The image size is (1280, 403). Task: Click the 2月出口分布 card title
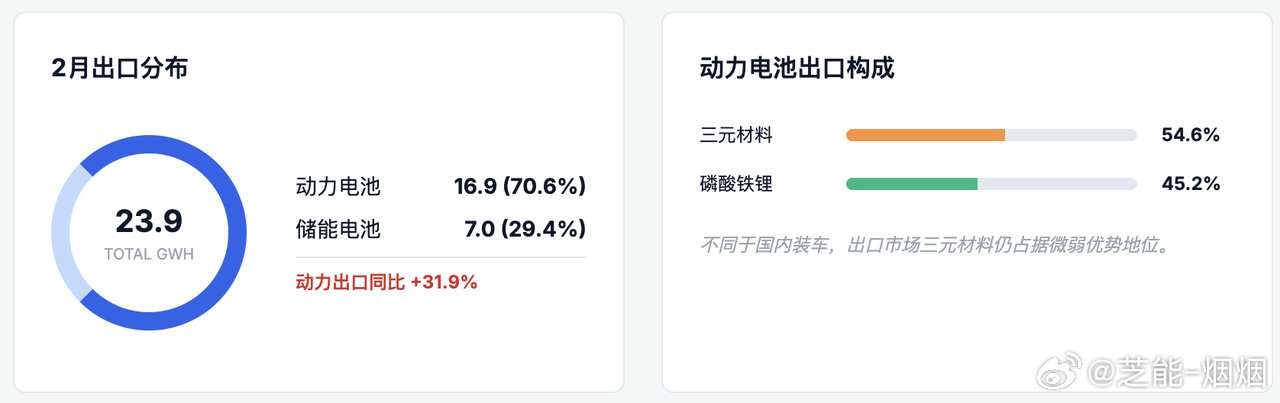(120, 68)
